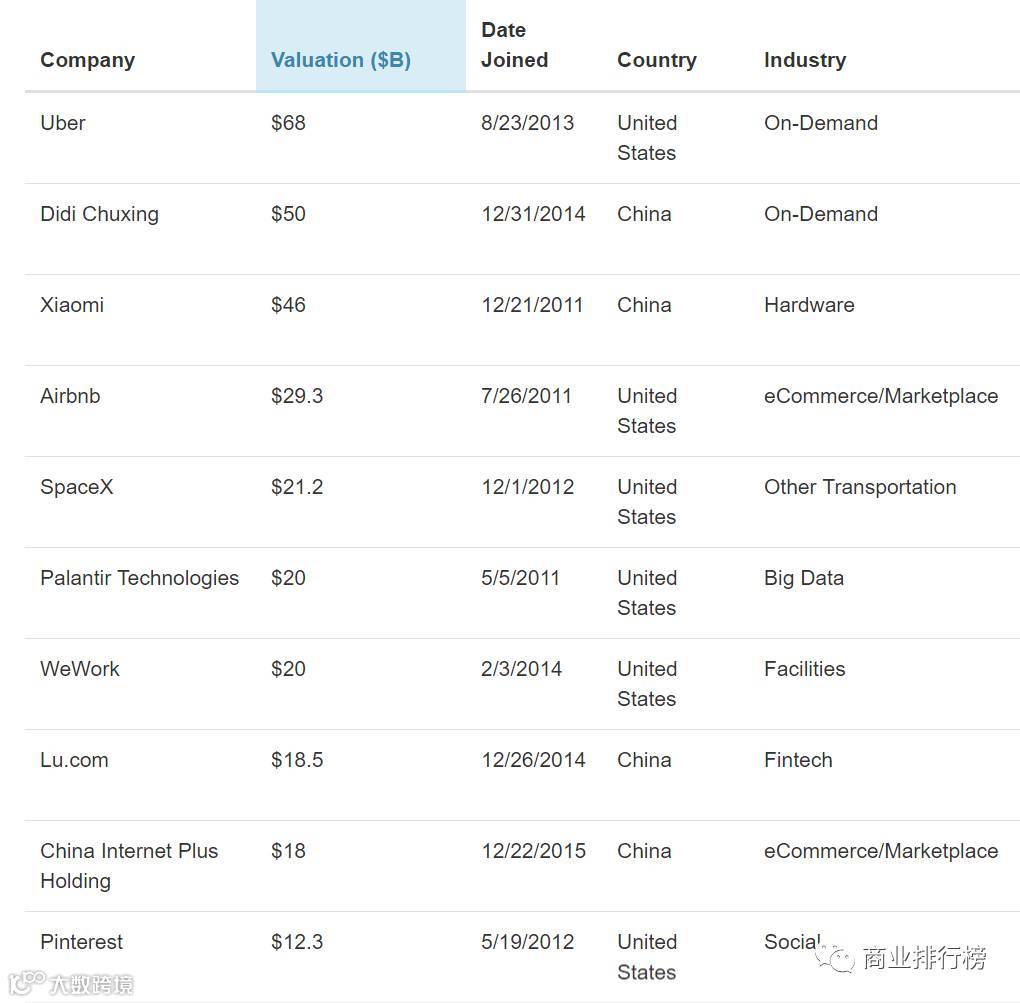Select the Palantir Technologies company name
This screenshot has width=1020, height=1003.
(x=140, y=578)
